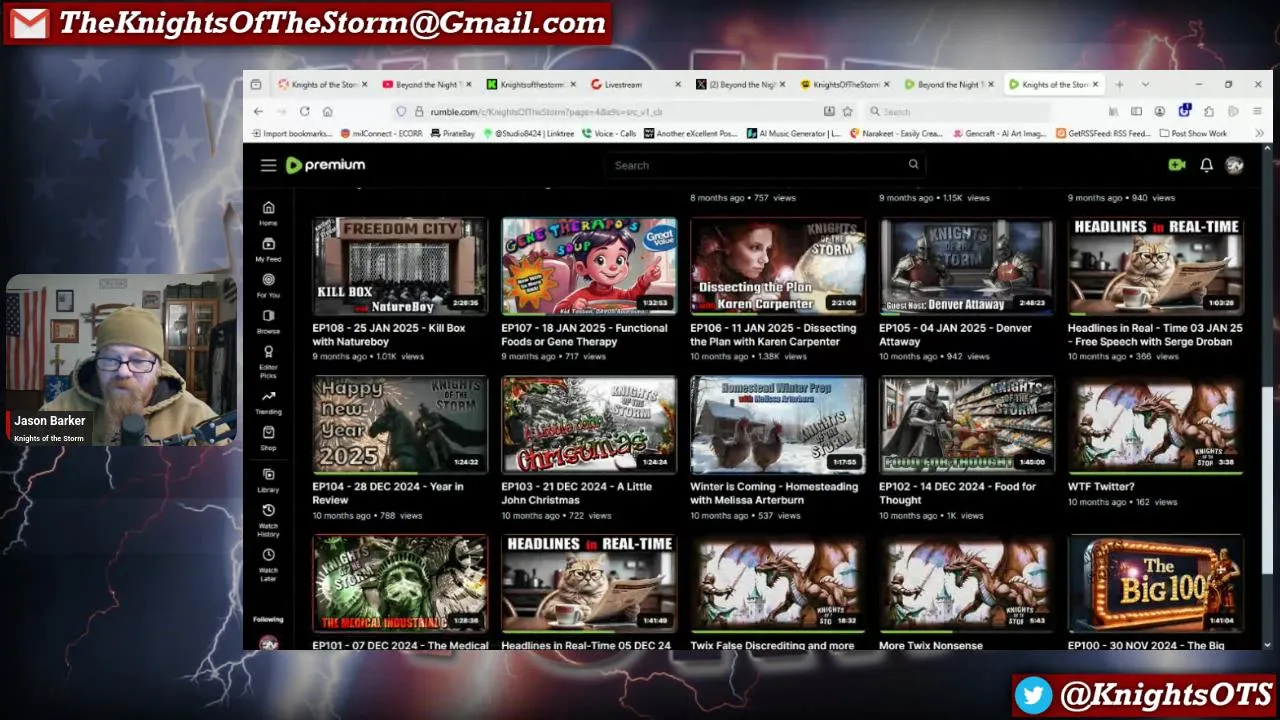Open the Voice - Calls bookmark
The image size is (1280, 720).
(609, 133)
